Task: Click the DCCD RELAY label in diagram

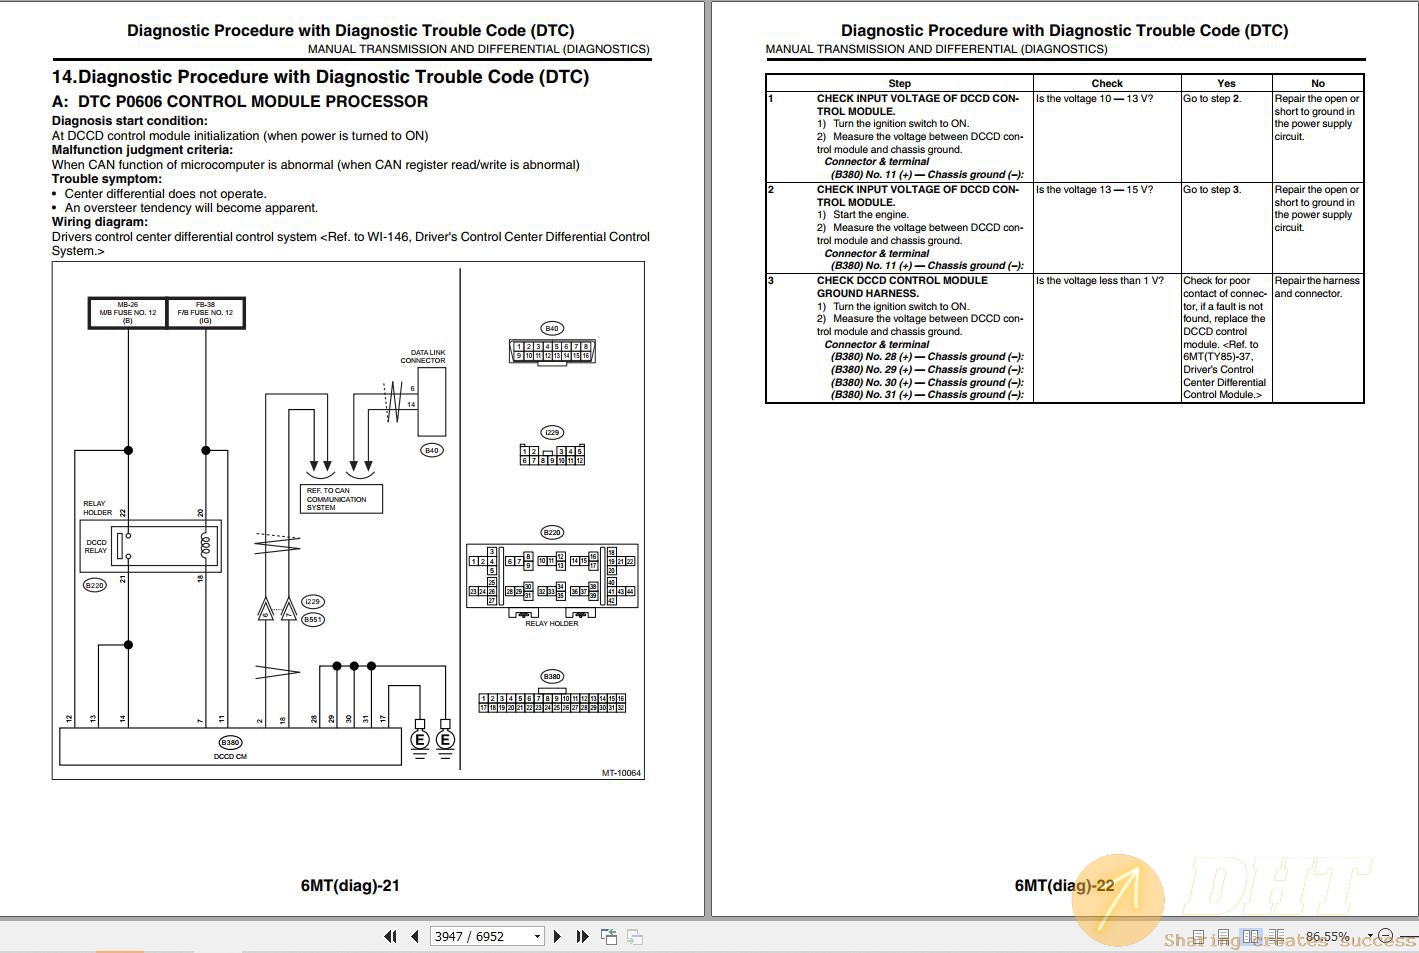Action: [96, 546]
